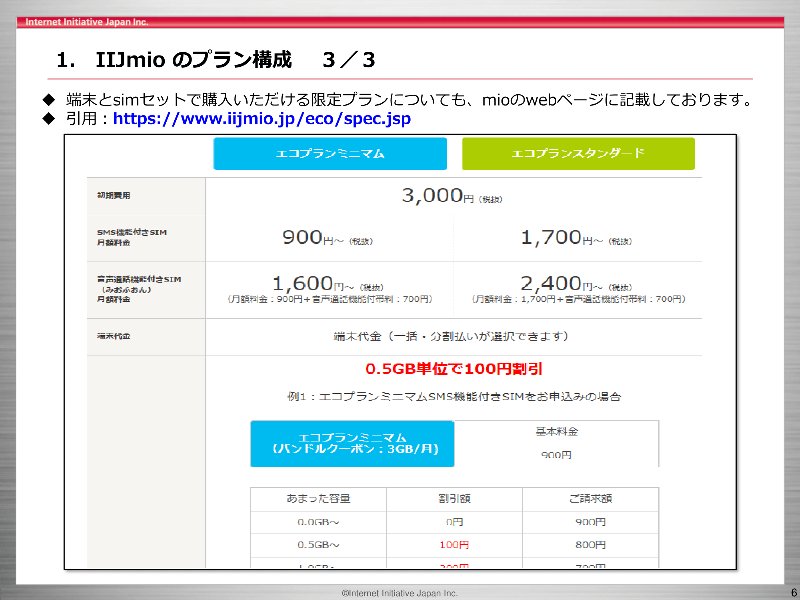
Task: Click the 基本料金 label
Action: click(x=557, y=432)
